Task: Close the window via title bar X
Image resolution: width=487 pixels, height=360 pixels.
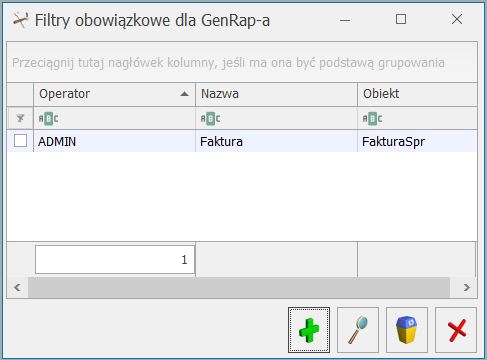Action: [457, 19]
